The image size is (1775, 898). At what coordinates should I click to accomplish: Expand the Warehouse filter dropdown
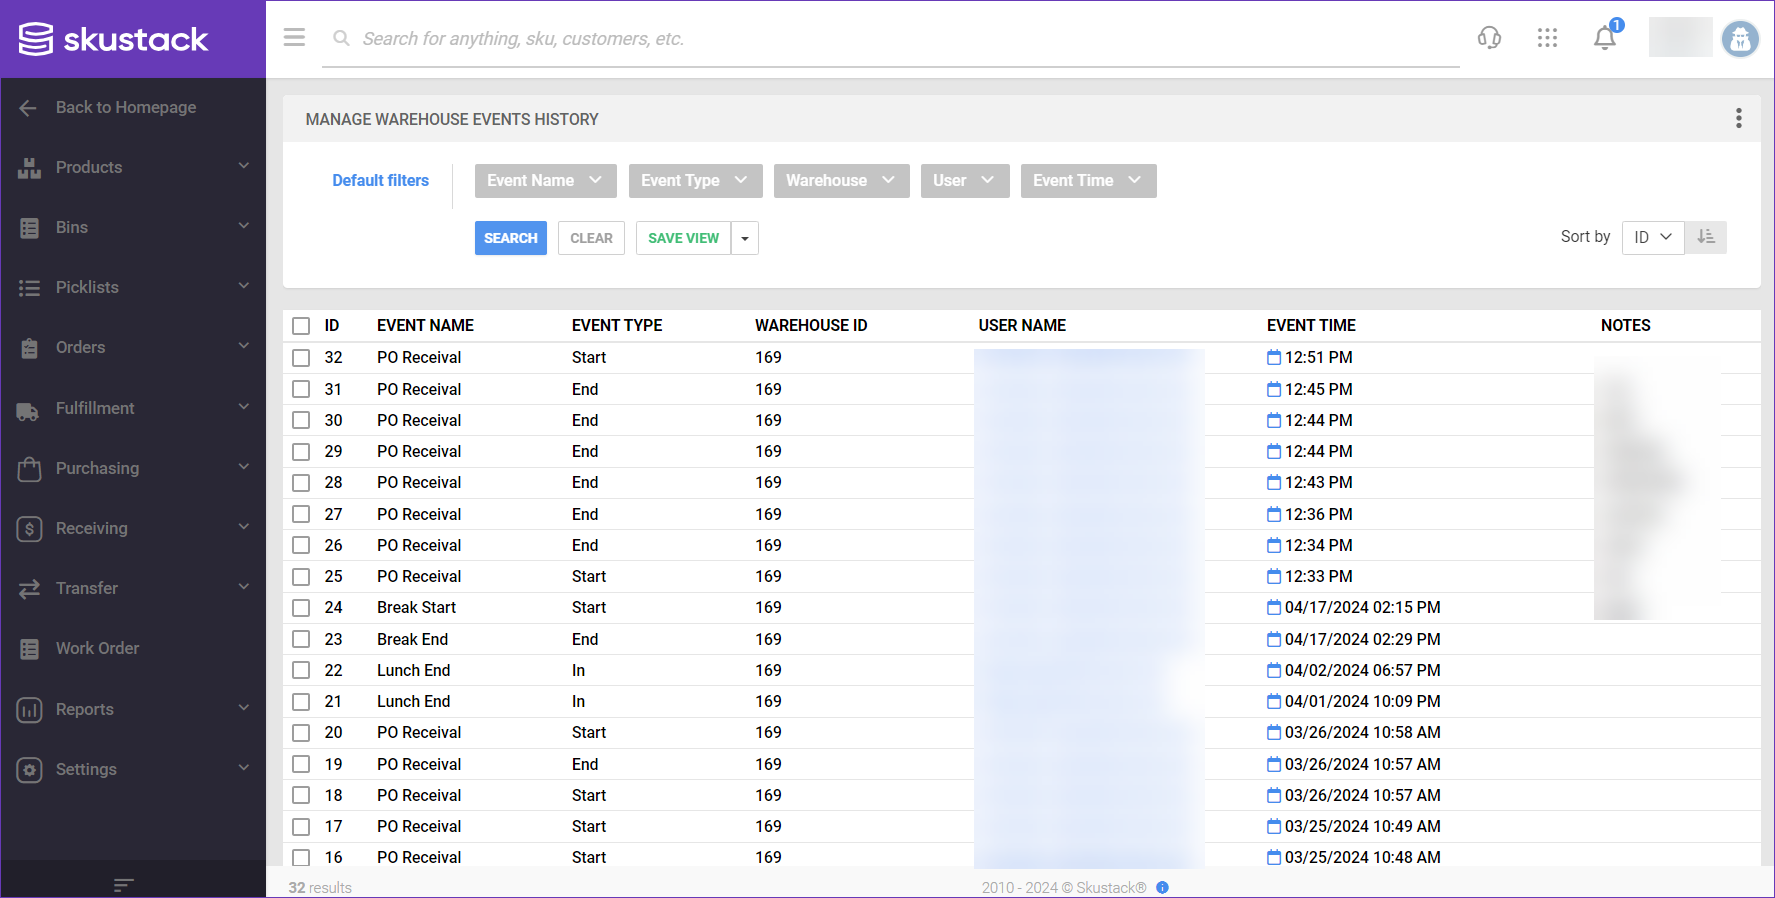840,181
